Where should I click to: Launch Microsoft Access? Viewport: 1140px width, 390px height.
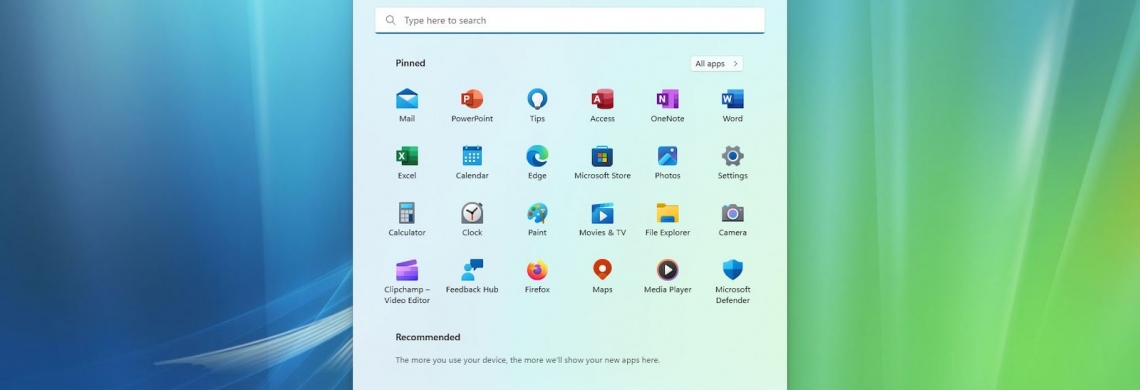pyautogui.click(x=602, y=106)
